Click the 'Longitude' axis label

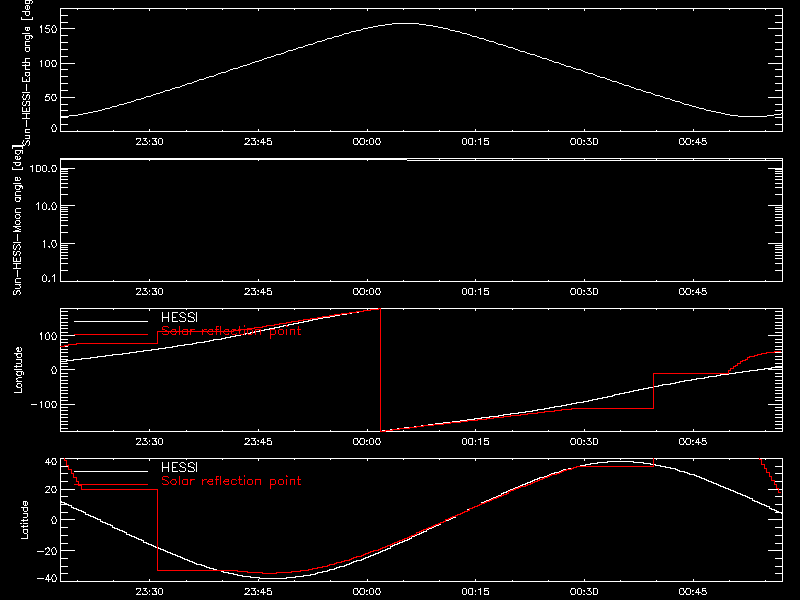(x=18, y=370)
